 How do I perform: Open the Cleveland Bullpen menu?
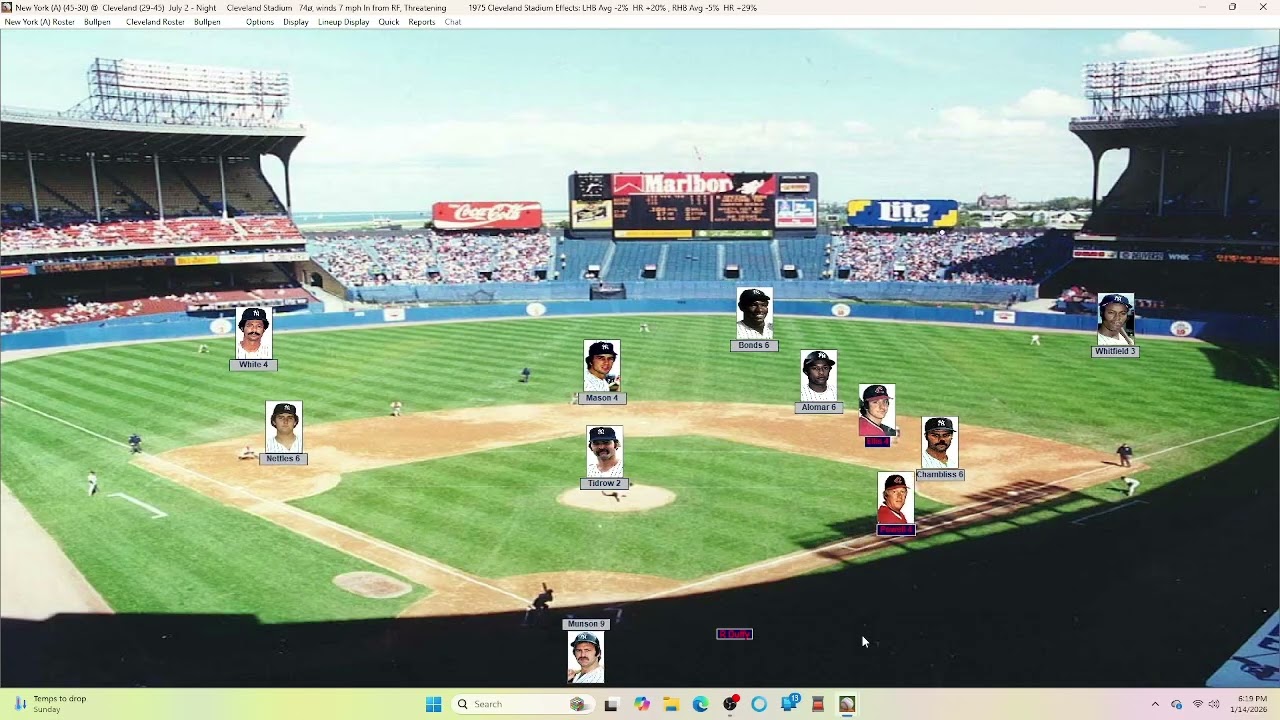[x=207, y=22]
